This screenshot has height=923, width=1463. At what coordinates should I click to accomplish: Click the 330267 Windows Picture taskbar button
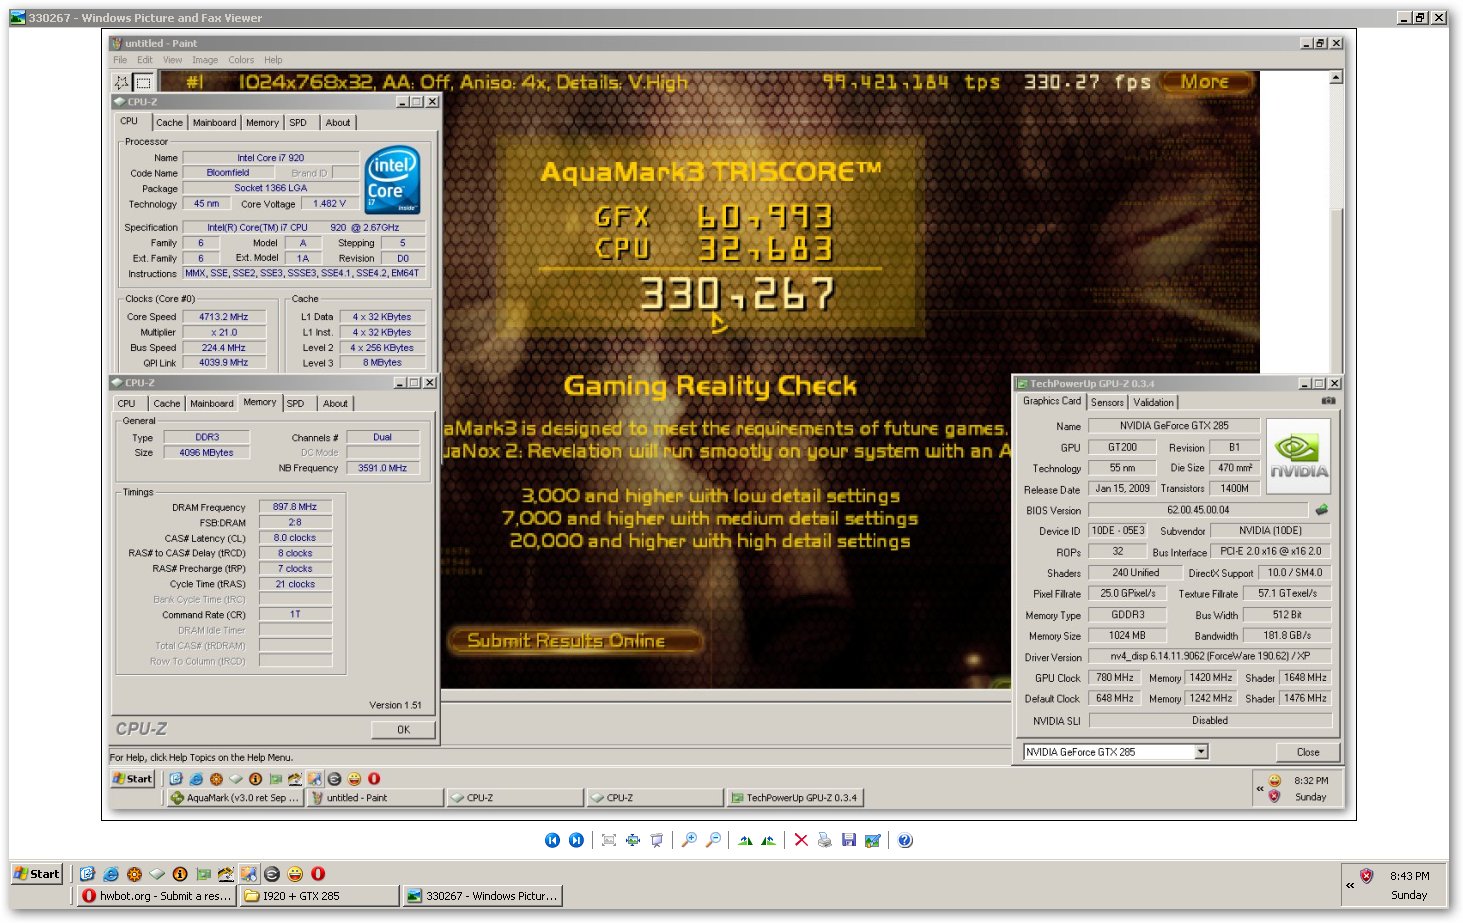click(483, 896)
